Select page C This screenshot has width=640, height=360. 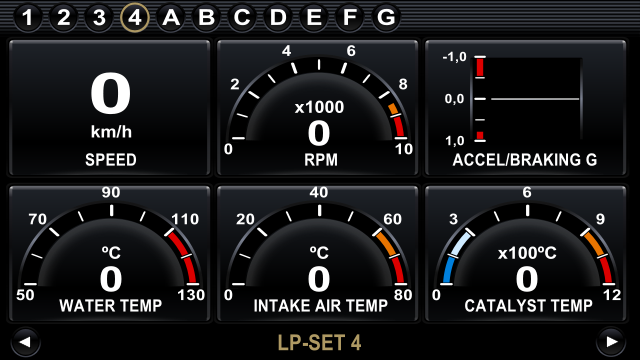point(242,18)
